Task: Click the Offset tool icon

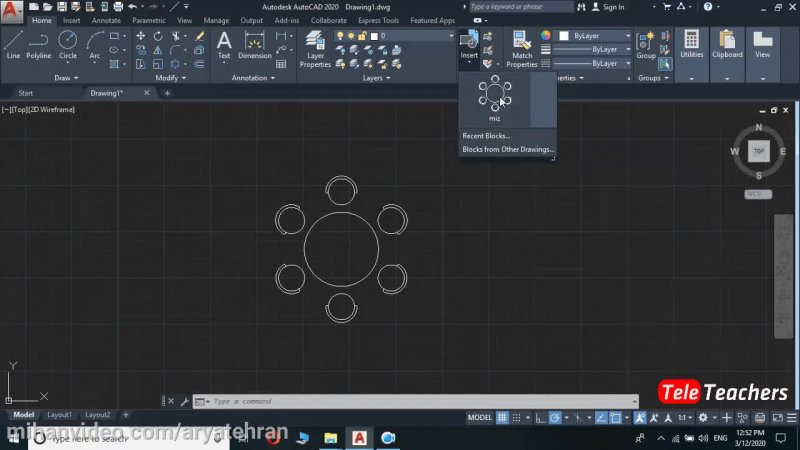Action: tap(199, 64)
